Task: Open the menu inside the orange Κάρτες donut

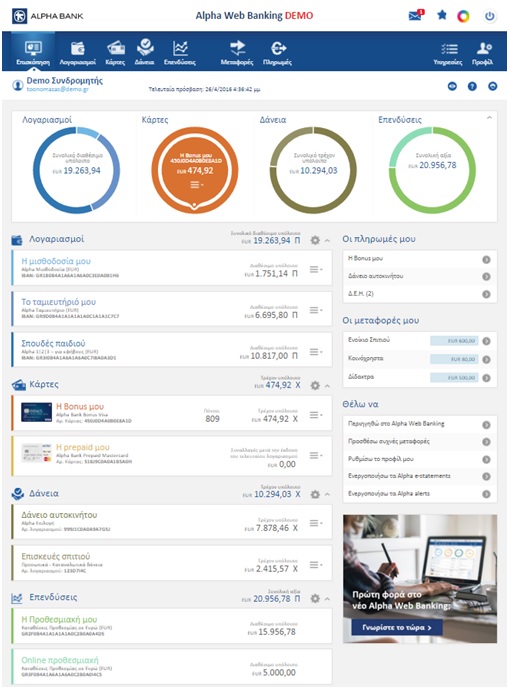Action: 196,185
